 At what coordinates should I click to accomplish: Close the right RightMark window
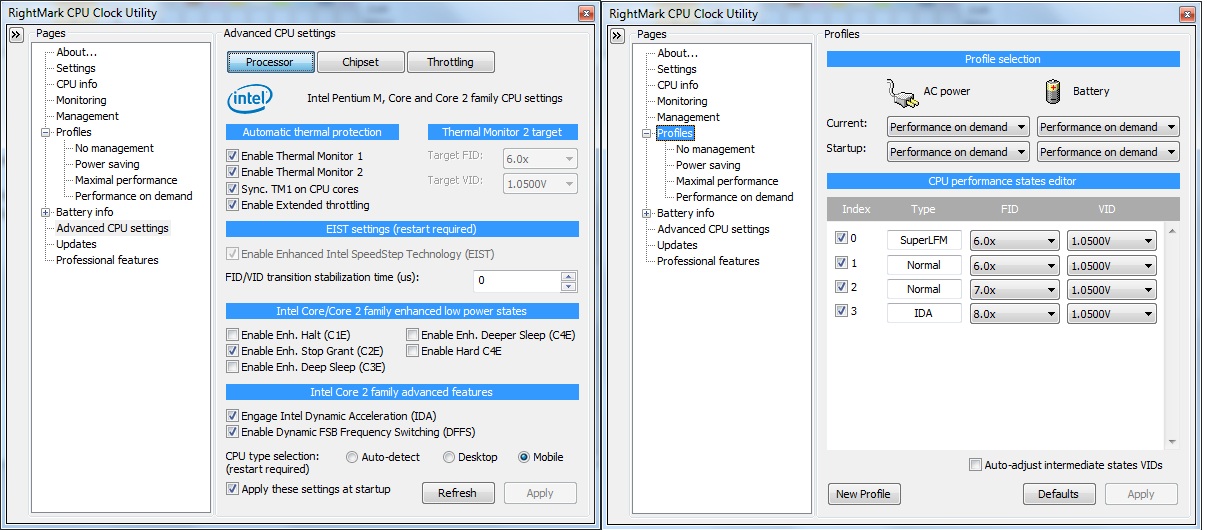pos(1186,13)
